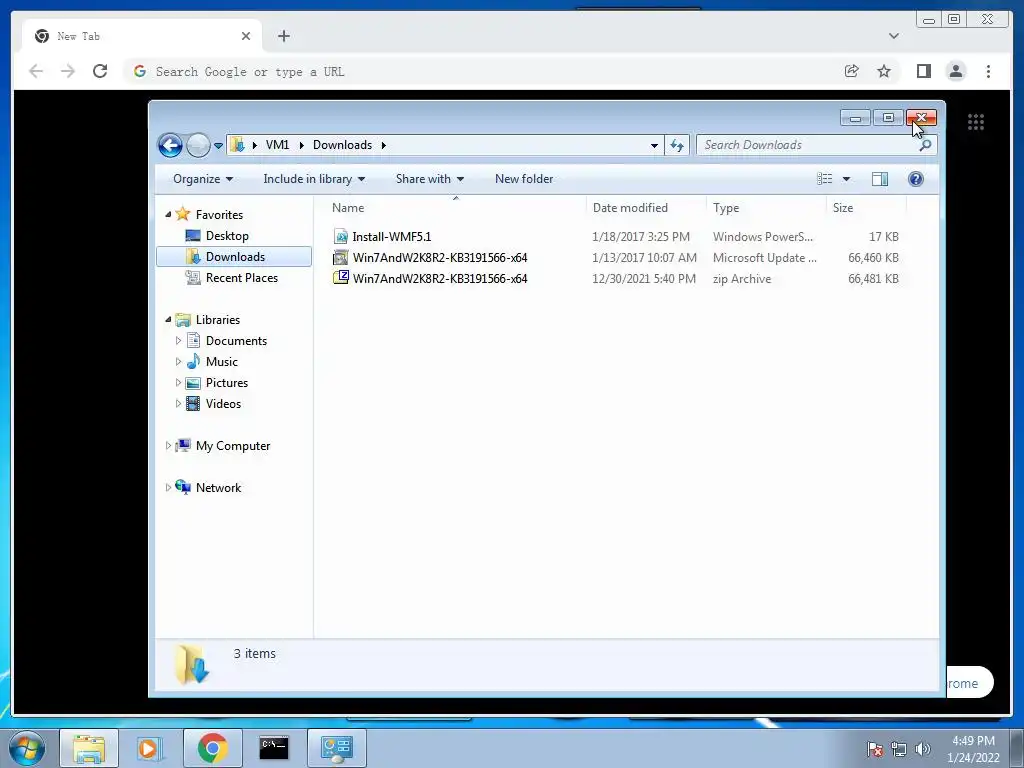Screen dimensions: 1024x768
Task: Refresh the Downloads folder view
Action: click(x=677, y=145)
